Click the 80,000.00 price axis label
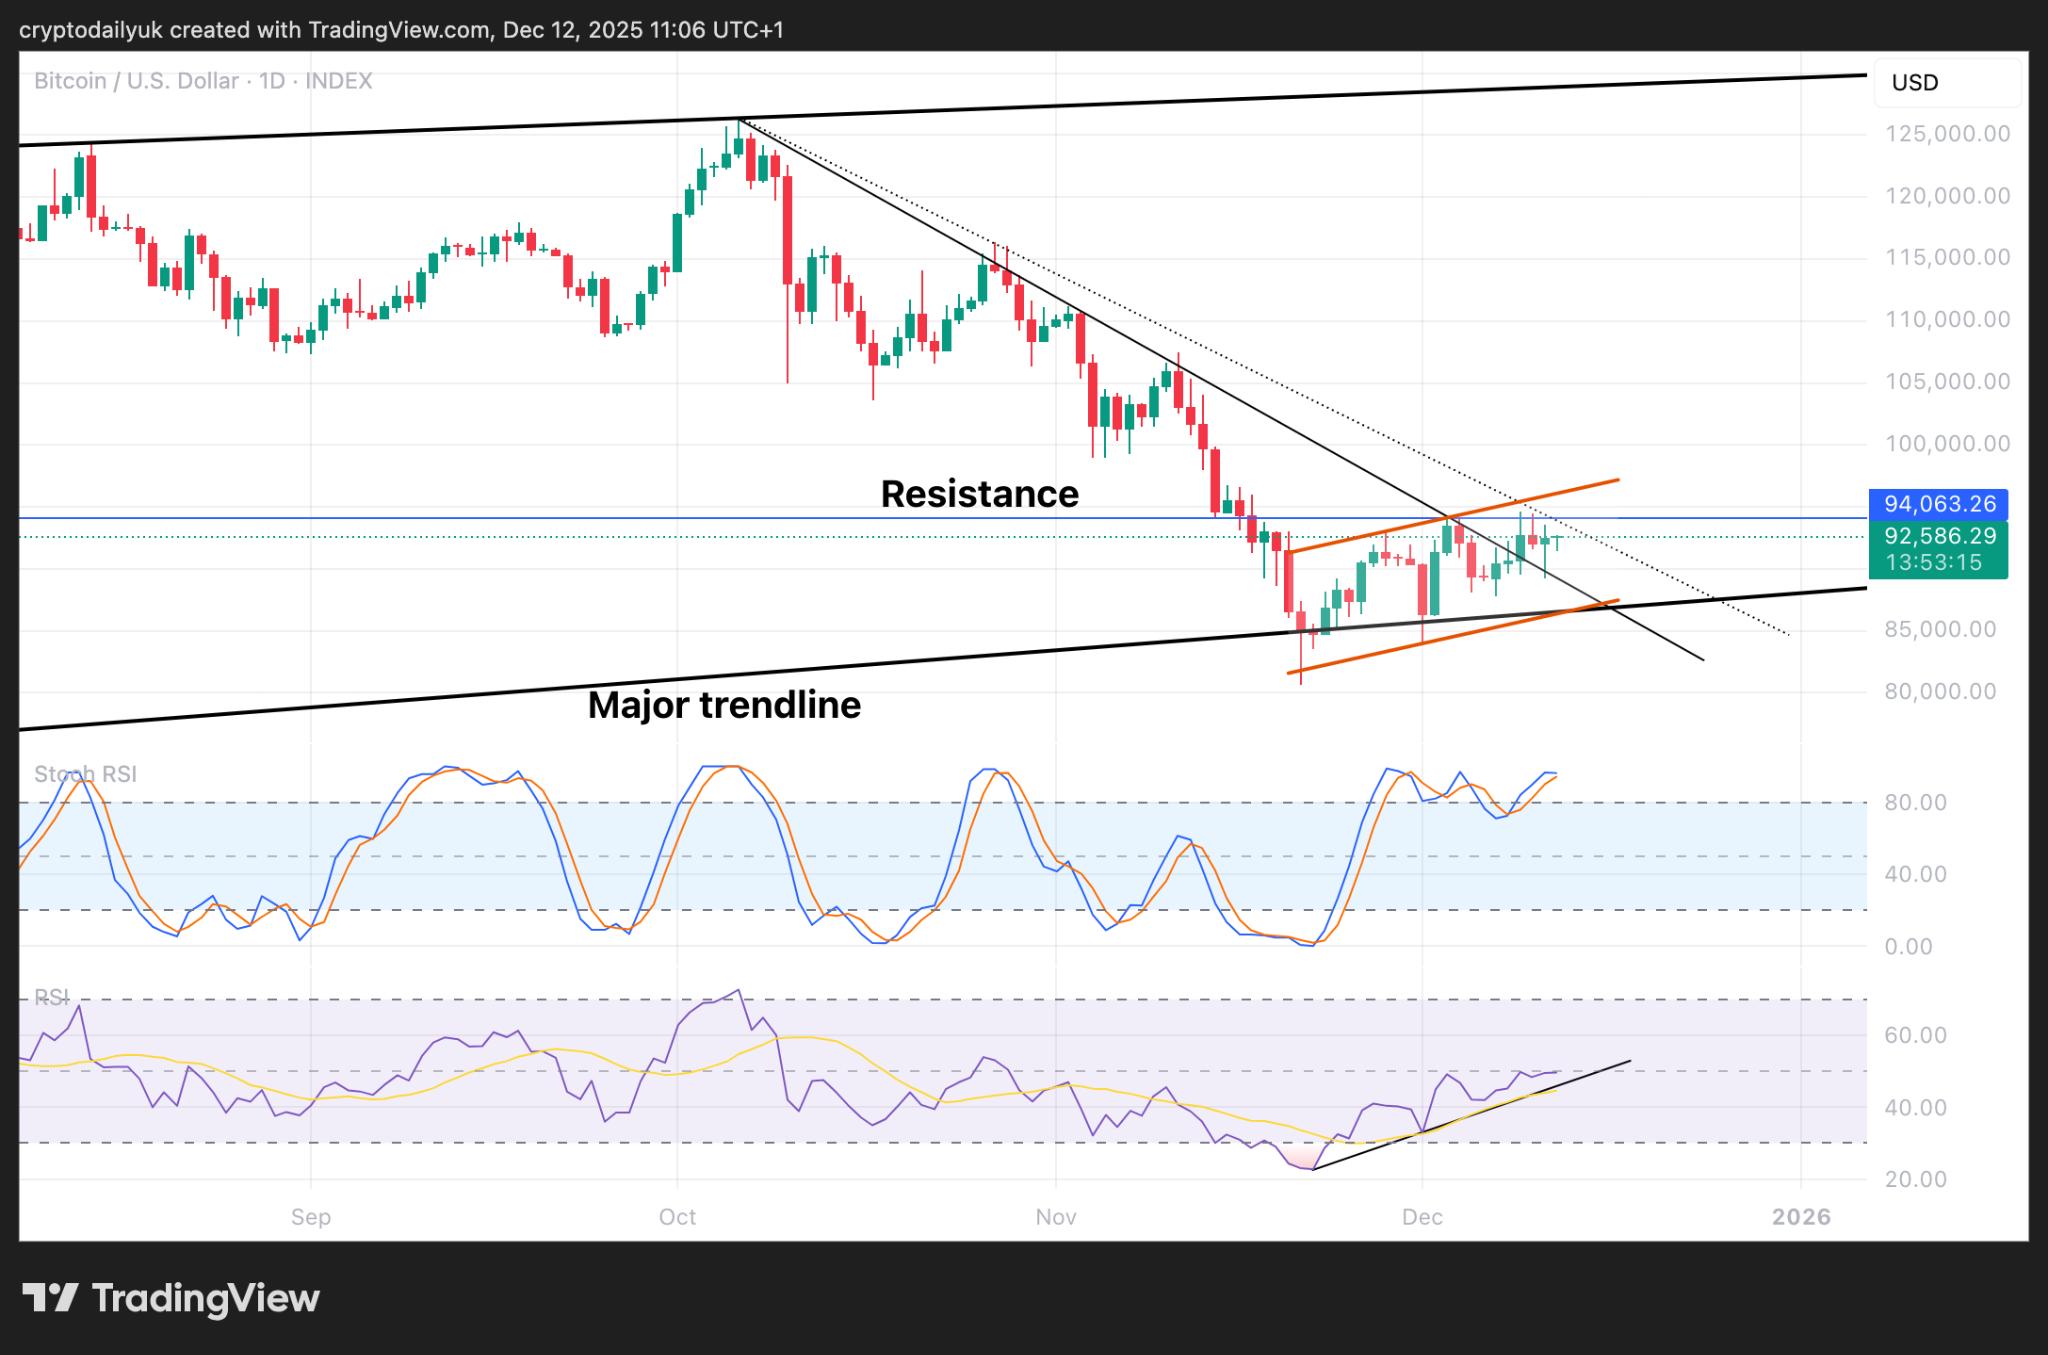Image resolution: width=2048 pixels, height=1355 pixels. click(1940, 692)
